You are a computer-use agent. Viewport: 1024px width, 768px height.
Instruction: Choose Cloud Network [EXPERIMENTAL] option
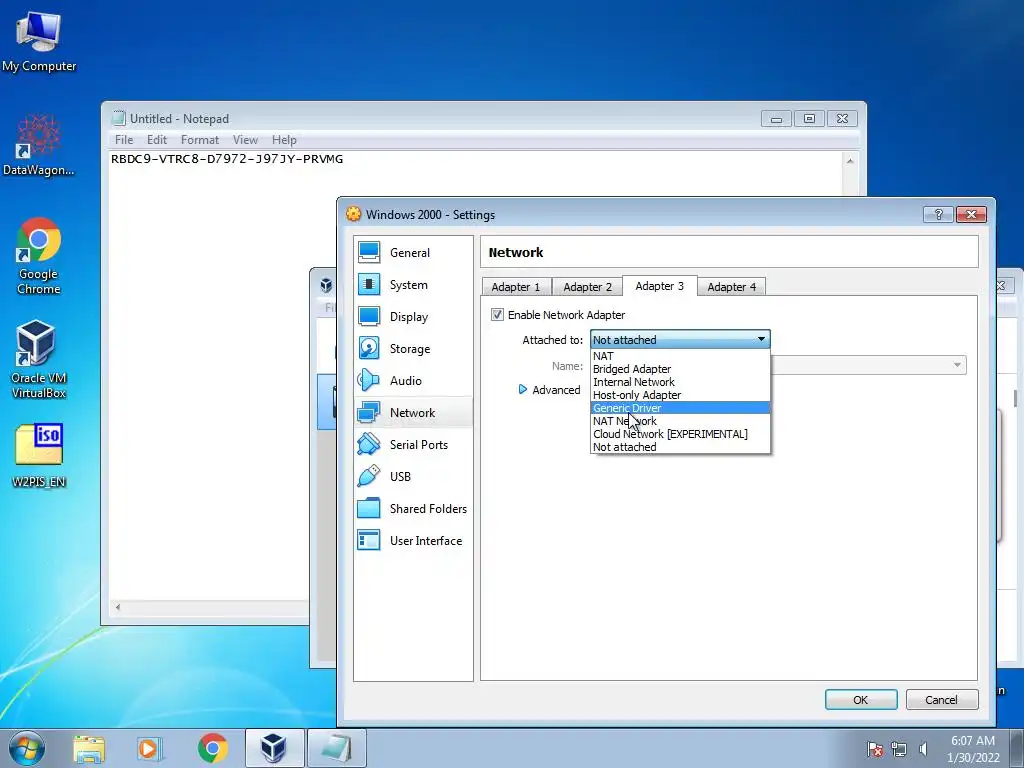click(680, 434)
